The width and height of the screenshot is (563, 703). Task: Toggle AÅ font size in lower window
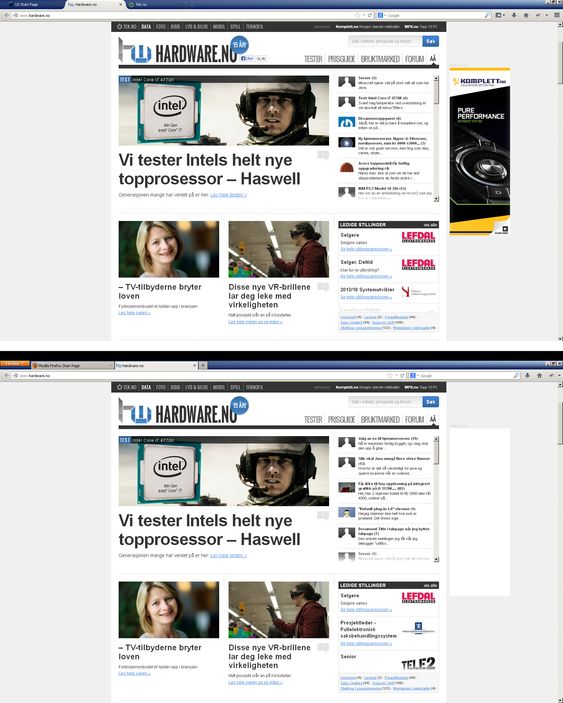pos(433,419)
